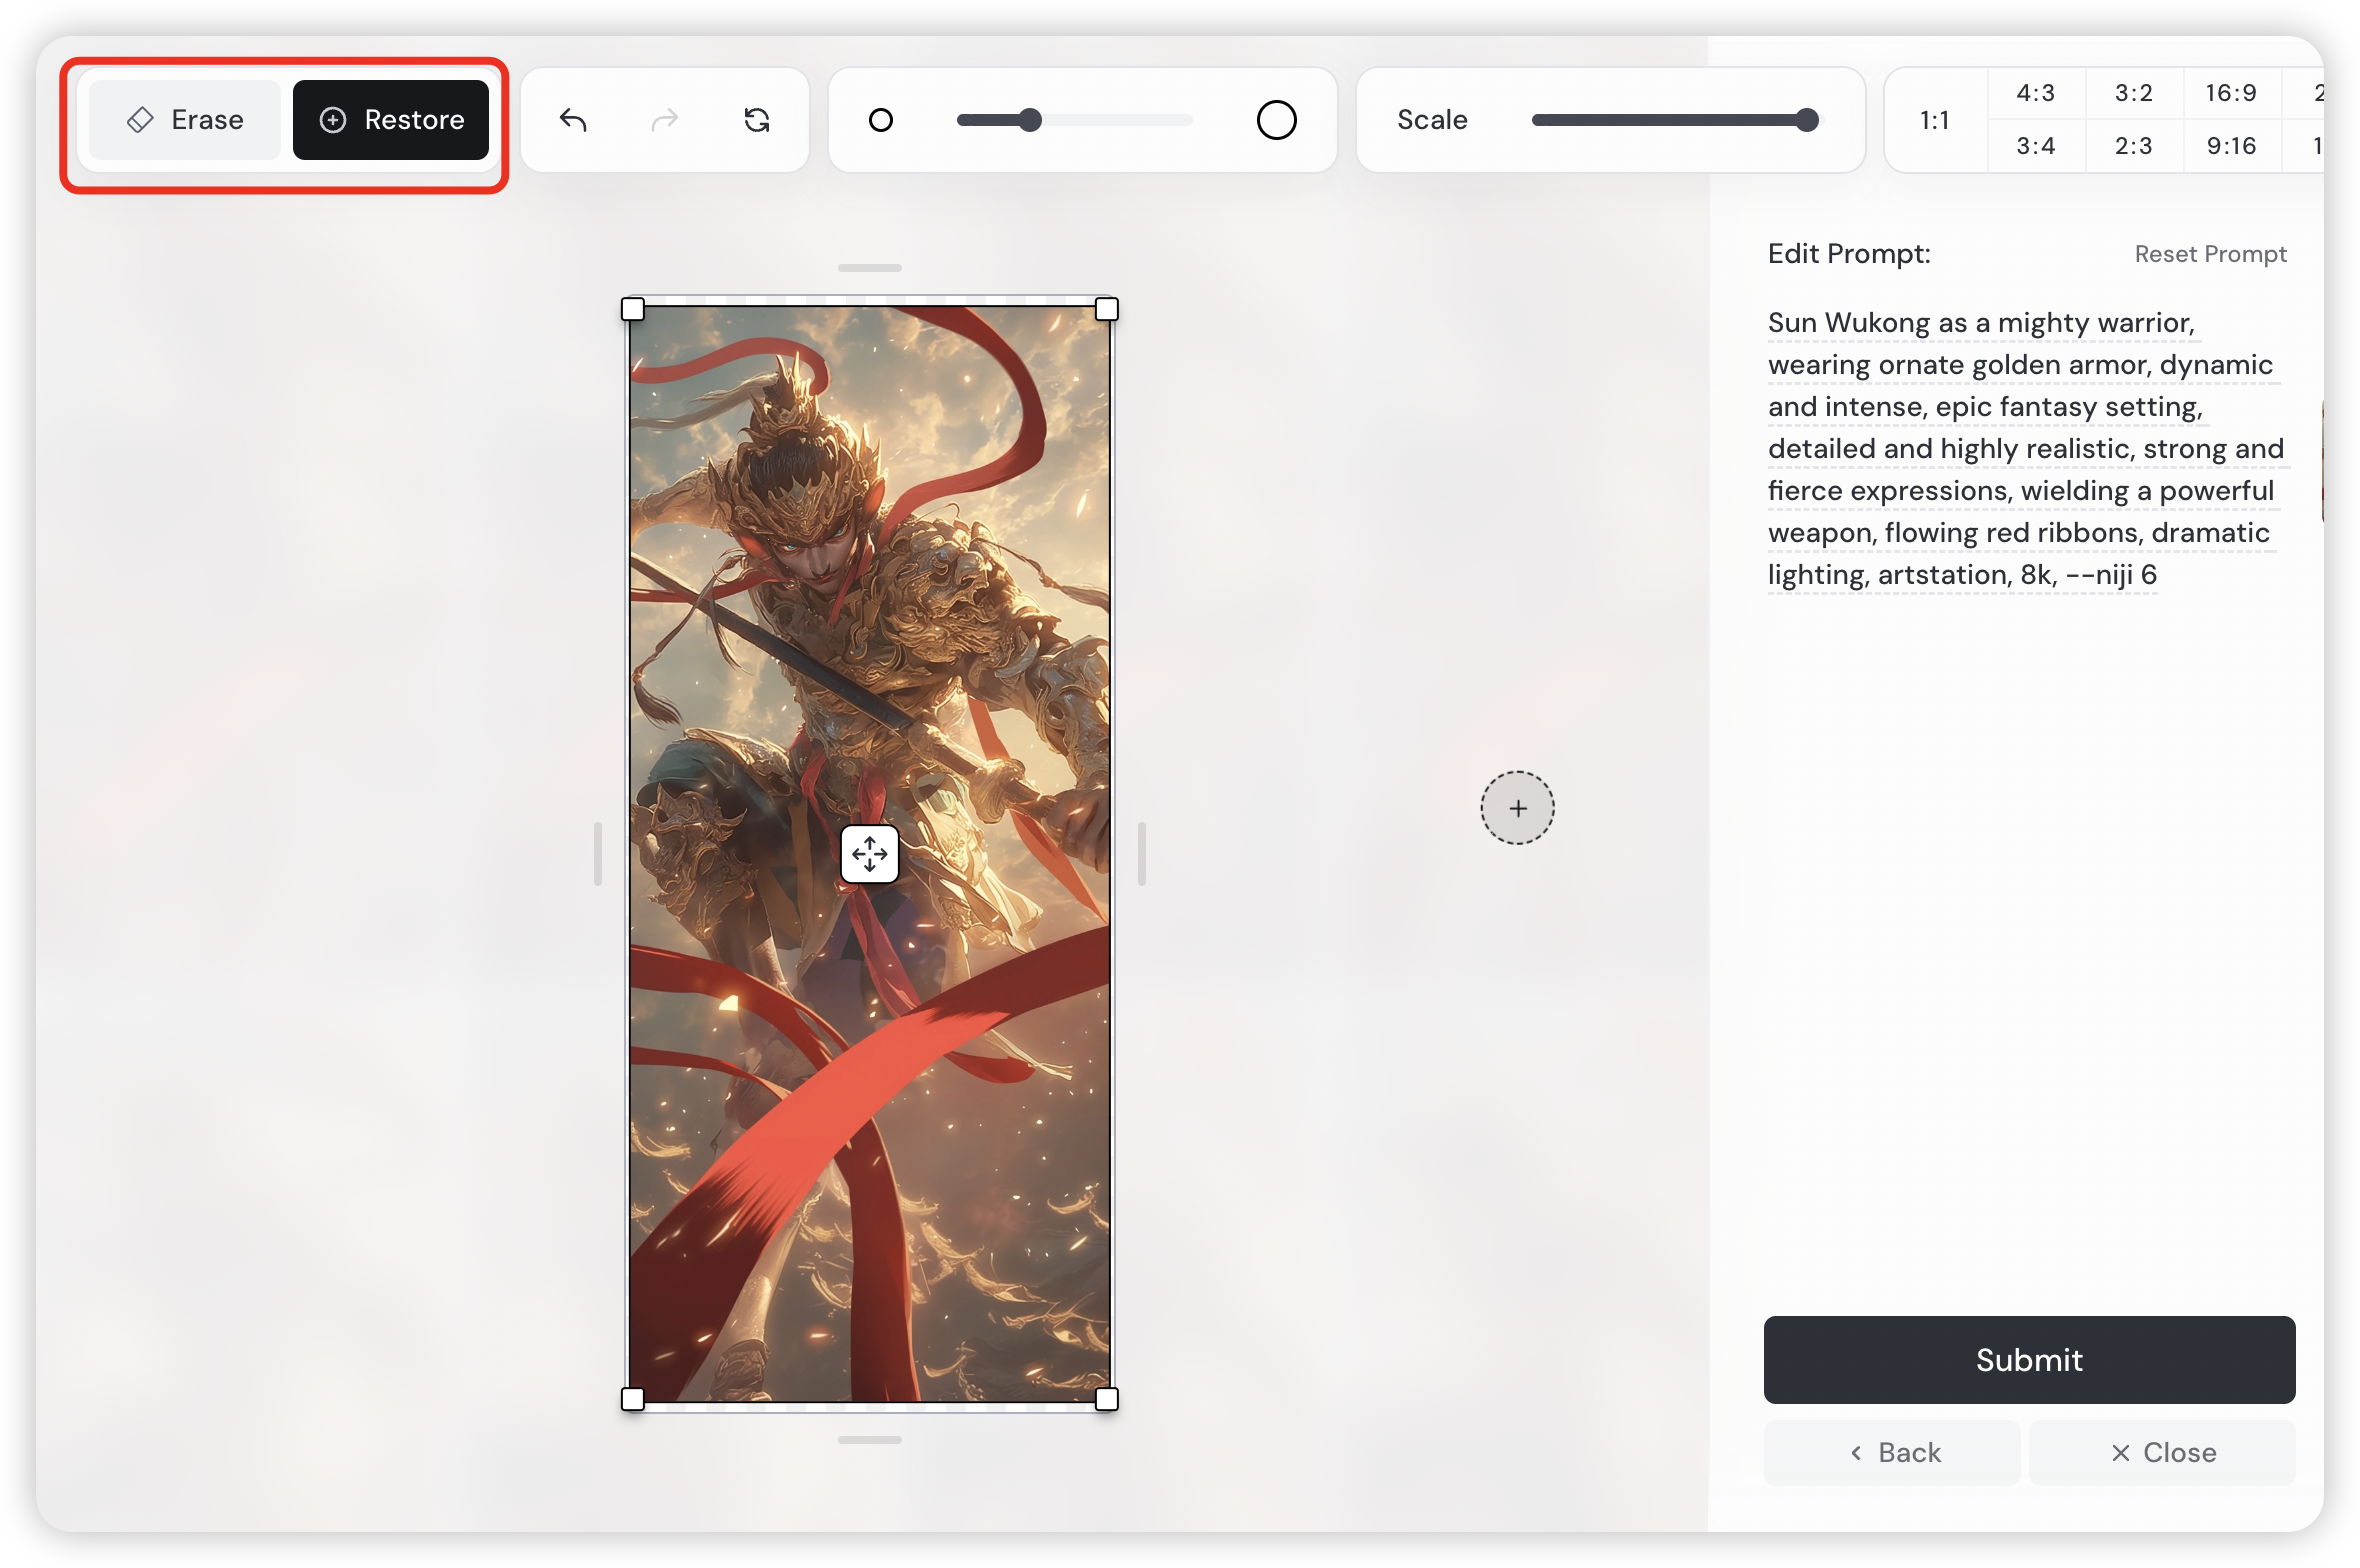Click the move handle at image center

point(870,854)
